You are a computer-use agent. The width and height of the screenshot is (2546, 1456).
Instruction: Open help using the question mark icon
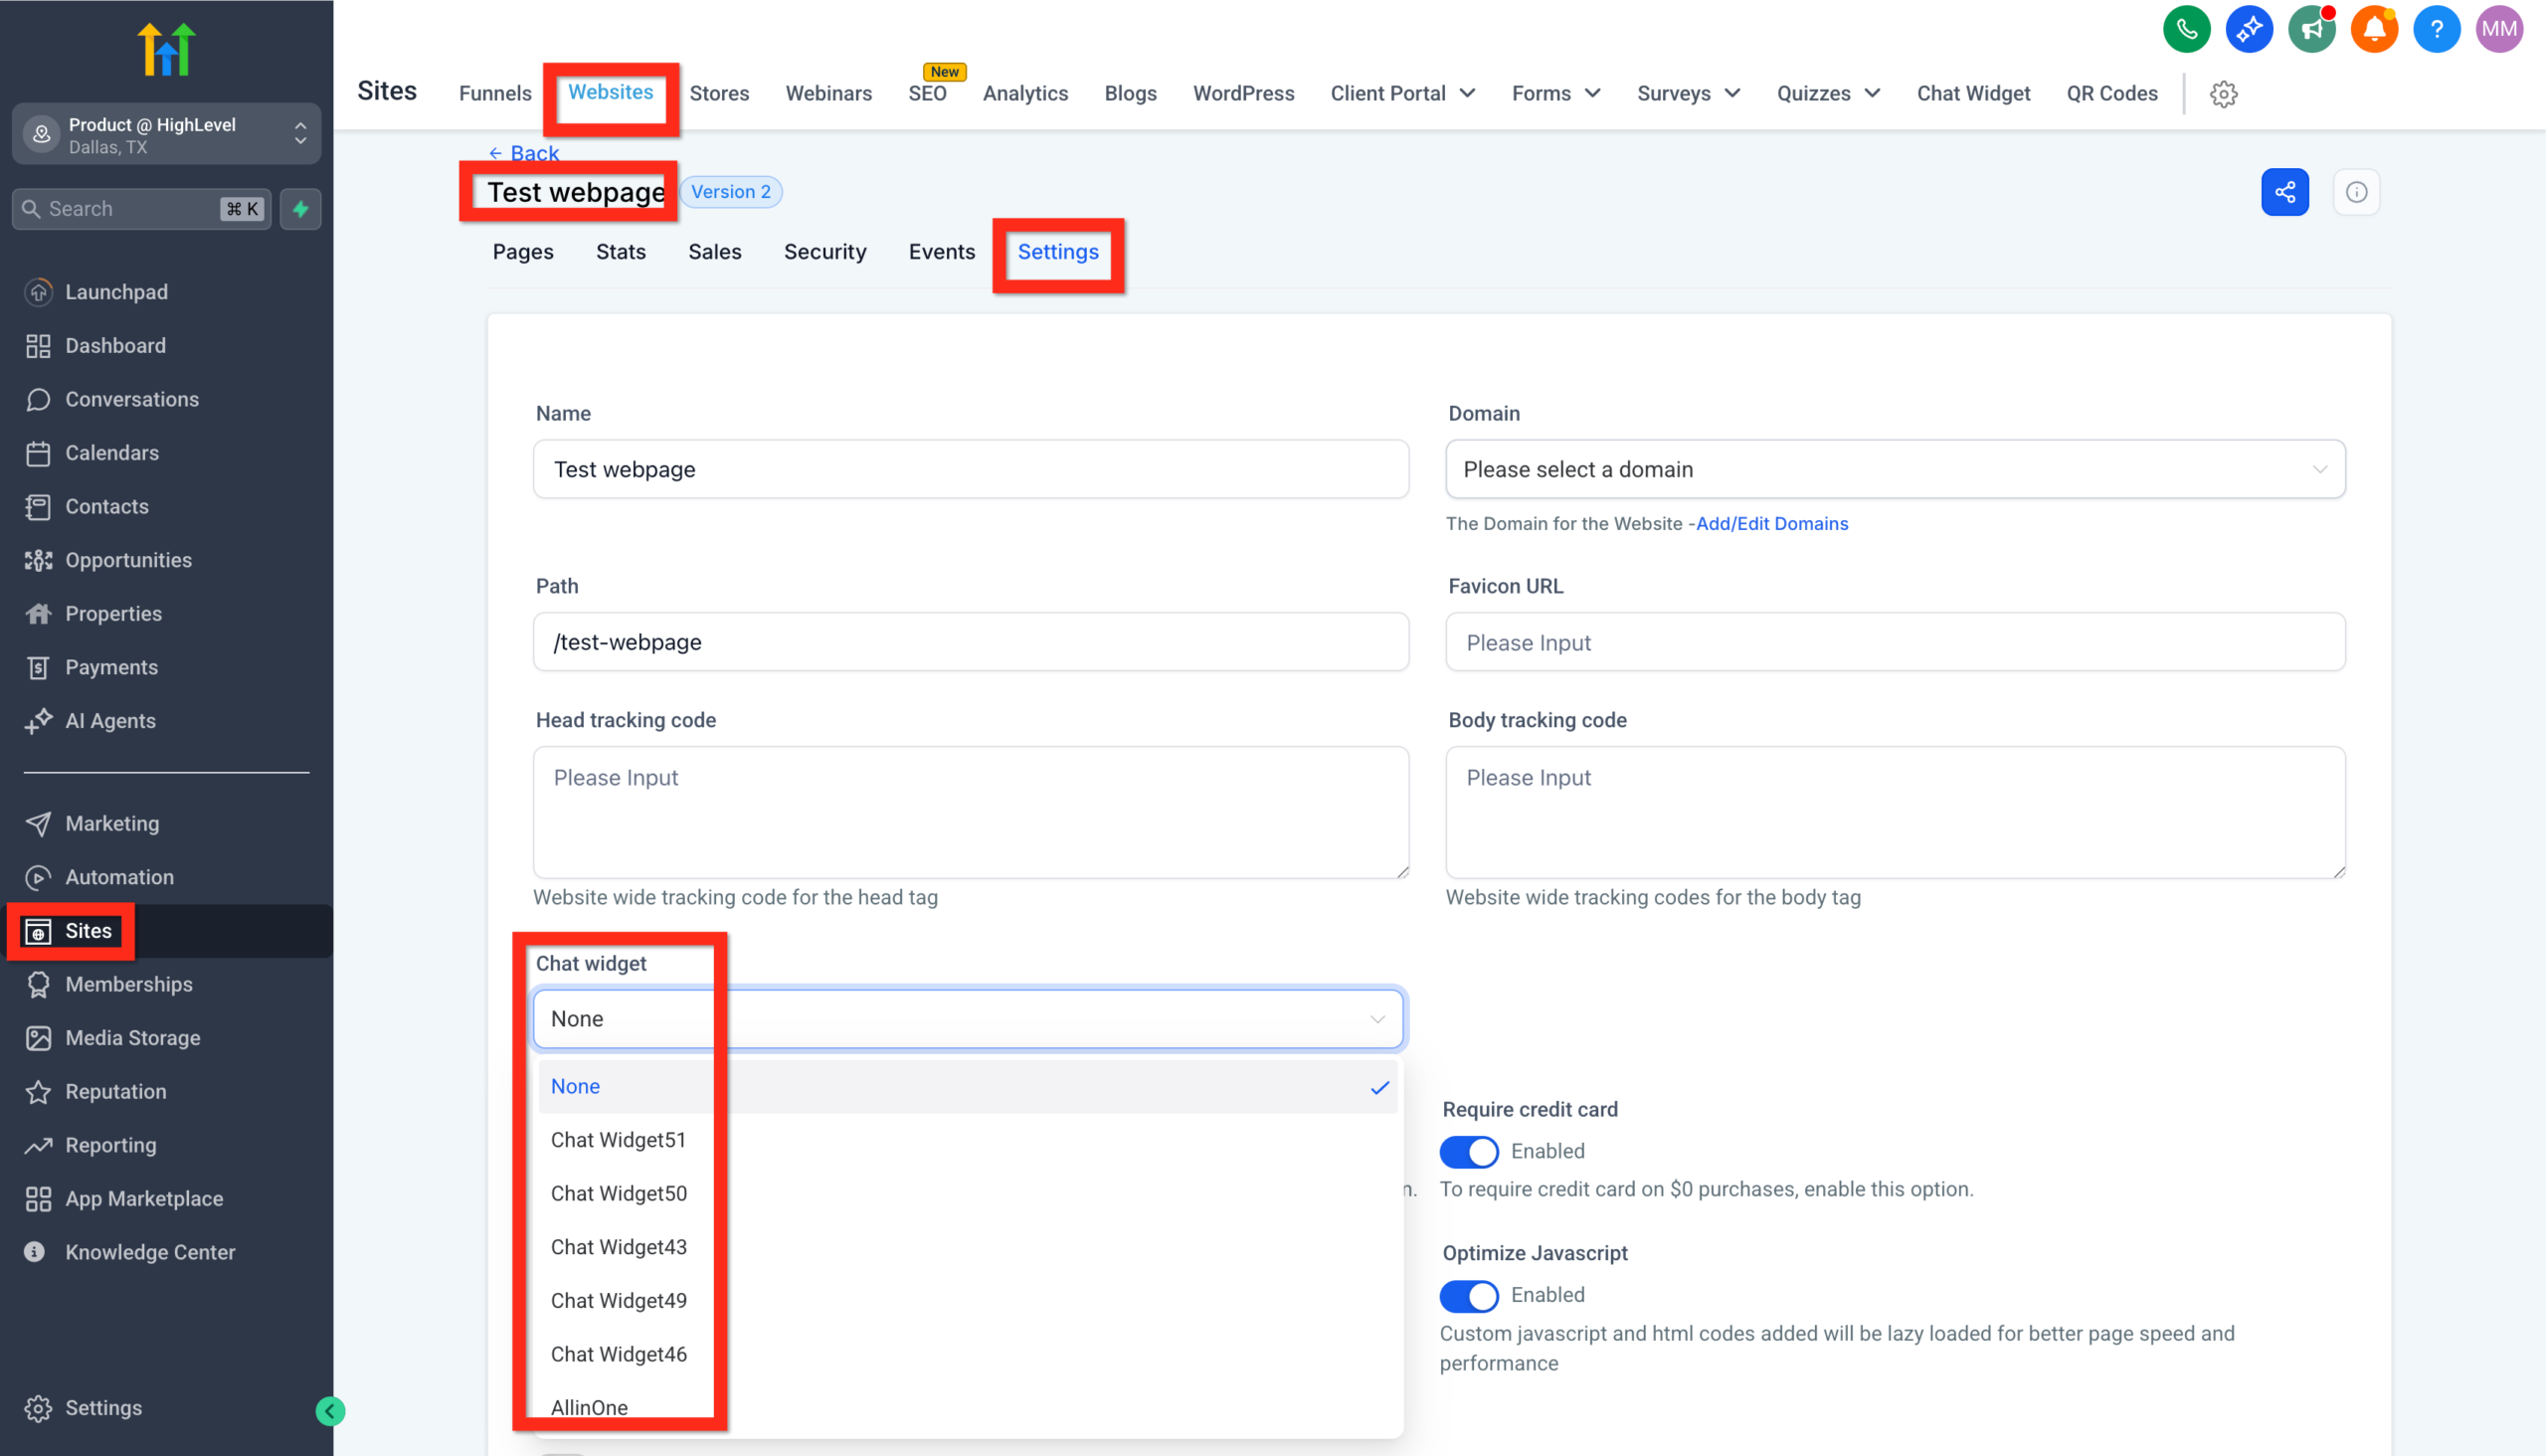point(2436,29)
